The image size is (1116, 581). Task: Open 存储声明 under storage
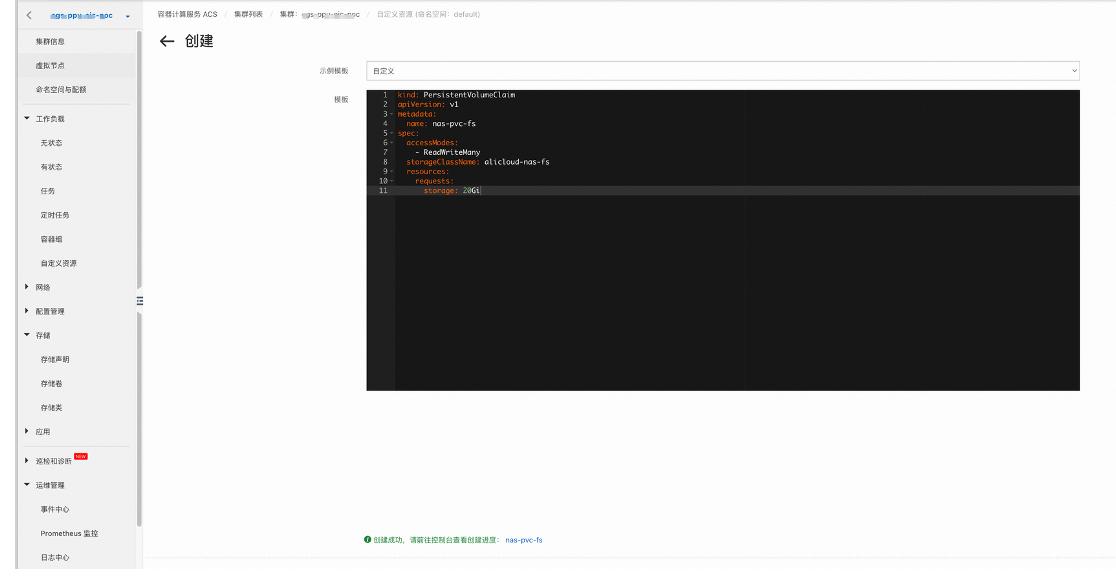point(55,360)
